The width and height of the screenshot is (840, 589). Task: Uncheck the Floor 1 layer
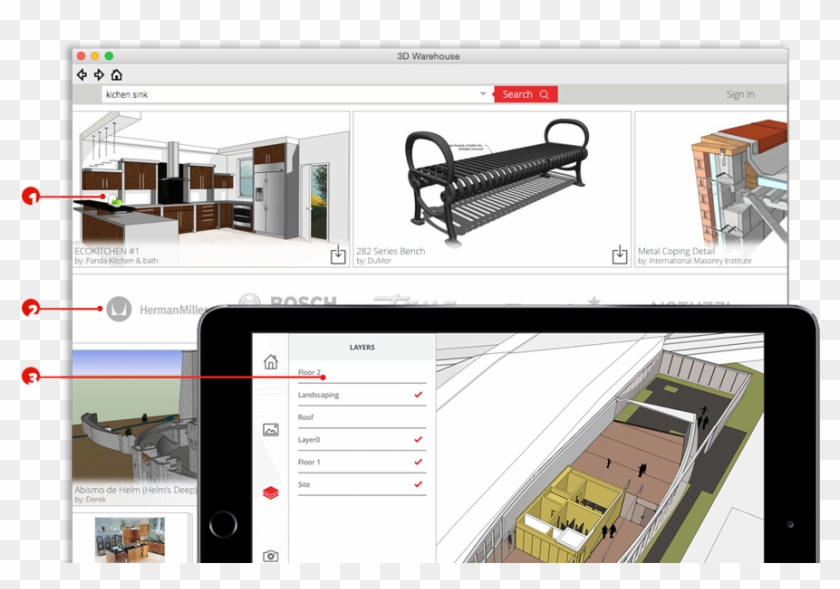point(418,462)
